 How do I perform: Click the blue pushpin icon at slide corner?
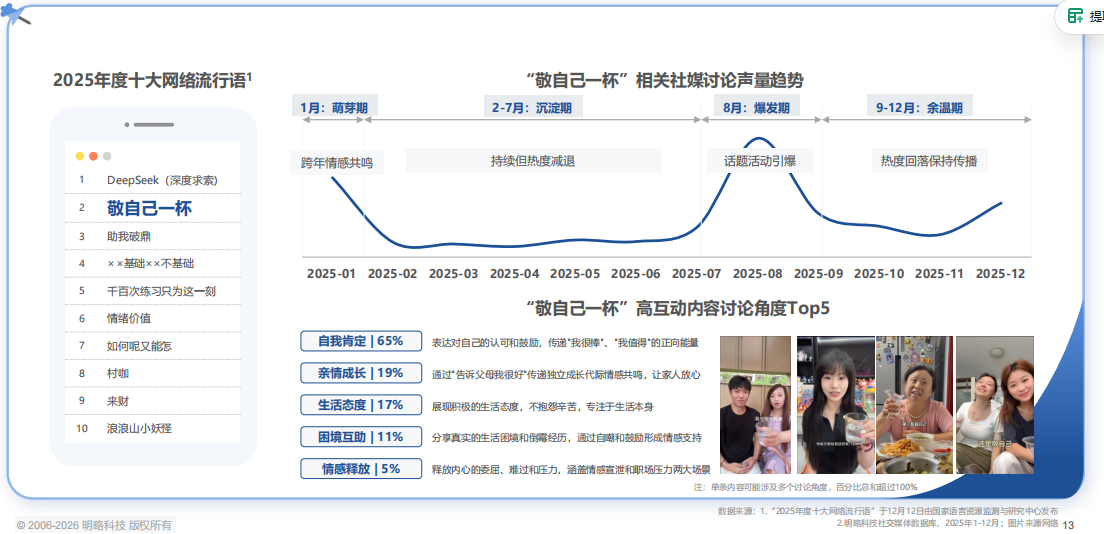tap(15, 14)
